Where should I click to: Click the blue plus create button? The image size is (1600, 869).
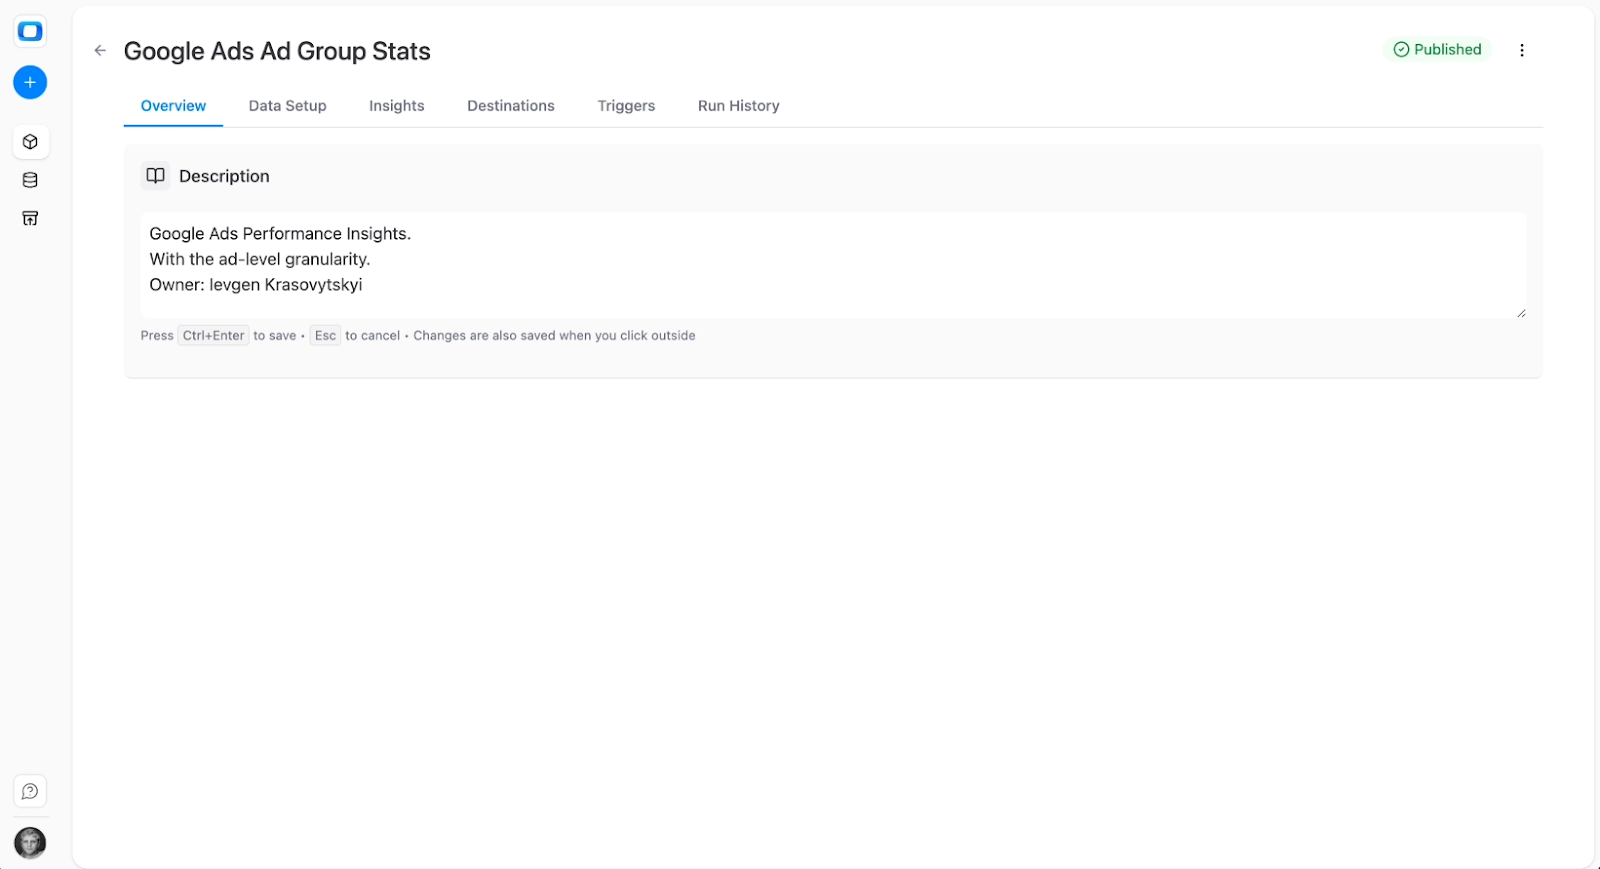[30, 82]
